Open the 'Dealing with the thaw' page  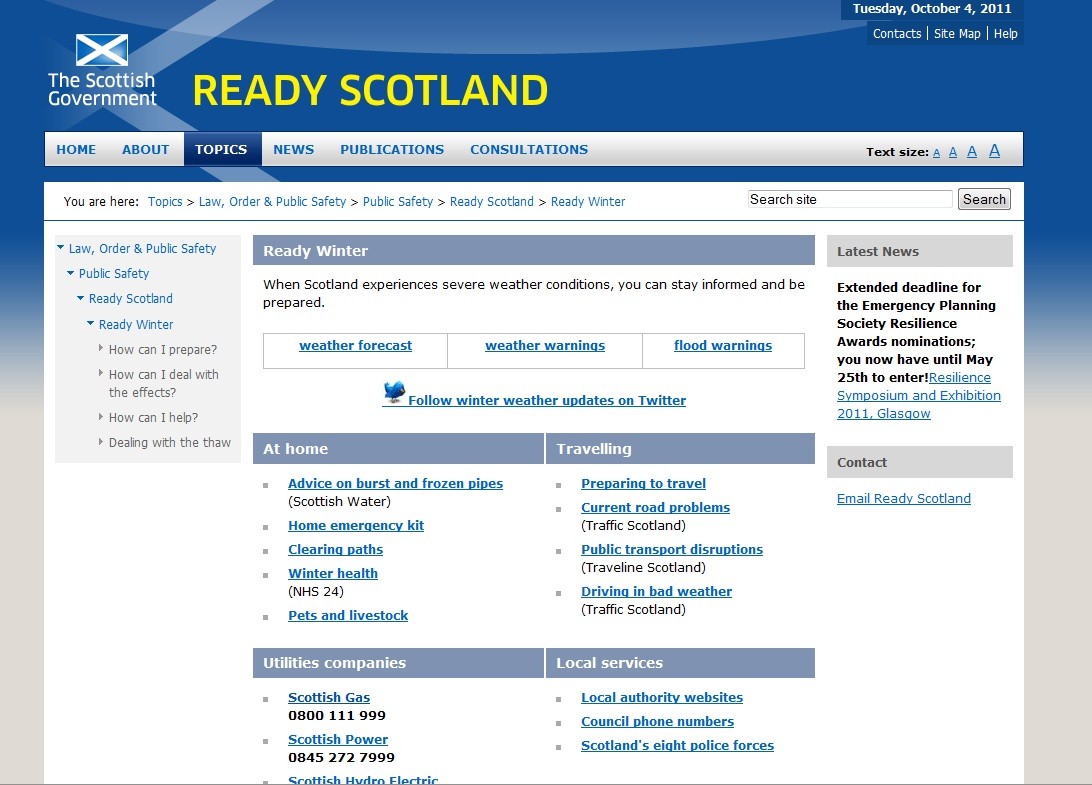click(x=170, y=441)
